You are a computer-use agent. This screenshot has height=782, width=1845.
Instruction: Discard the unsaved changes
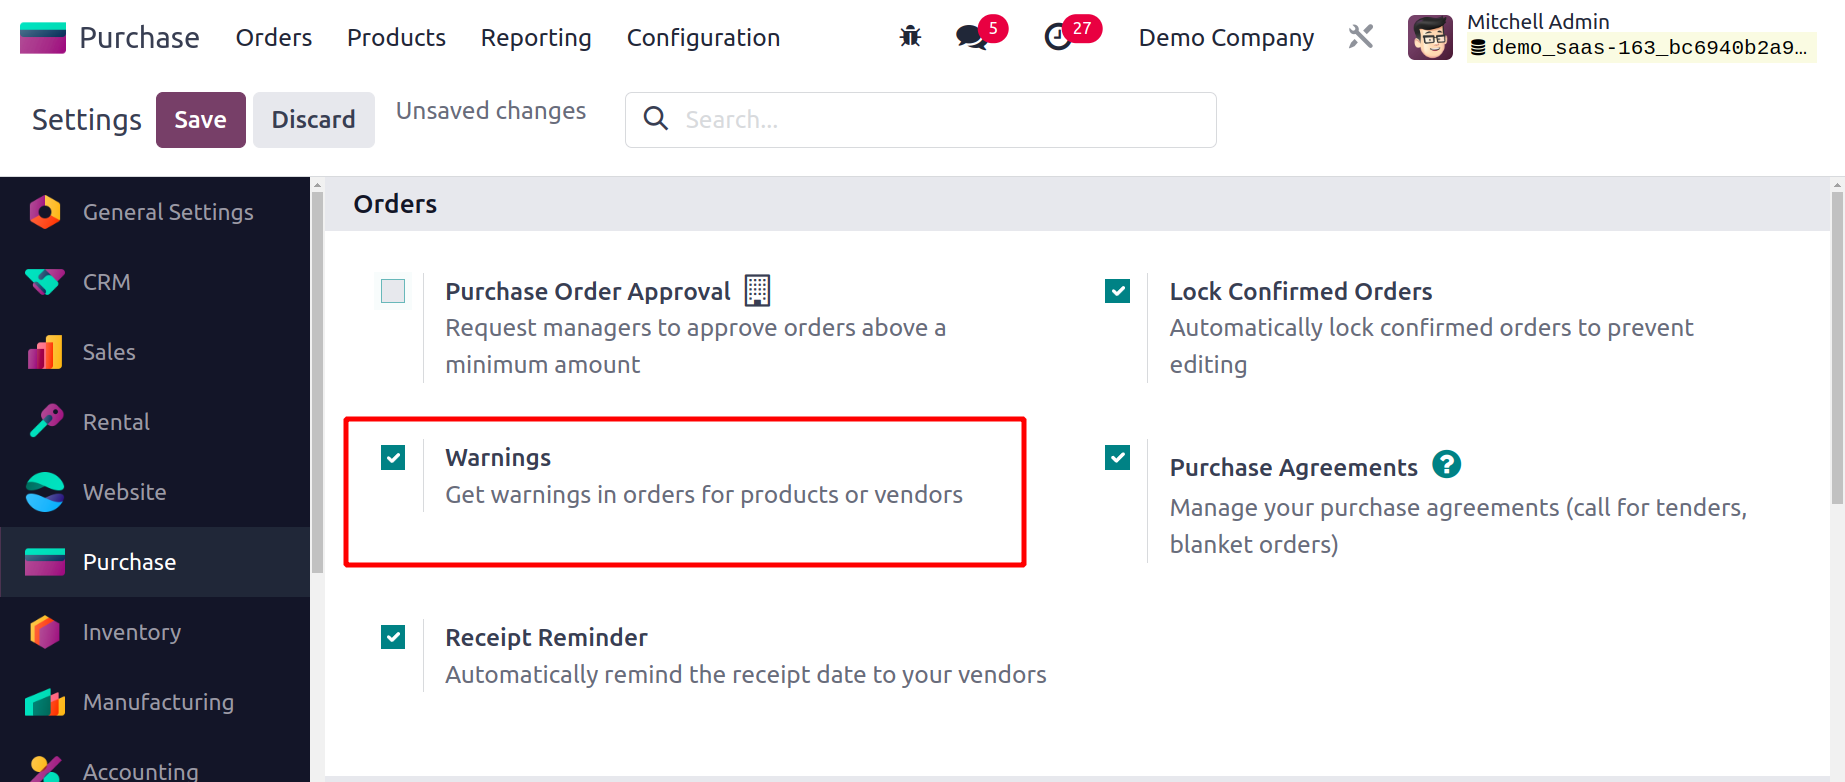(313, 120)
